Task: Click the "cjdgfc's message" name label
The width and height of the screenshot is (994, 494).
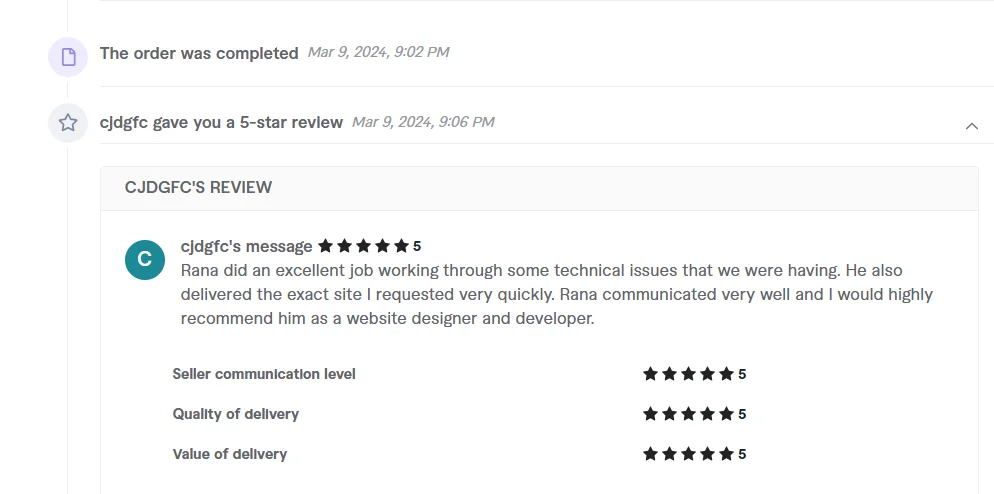Action: [x=247, y=246]
